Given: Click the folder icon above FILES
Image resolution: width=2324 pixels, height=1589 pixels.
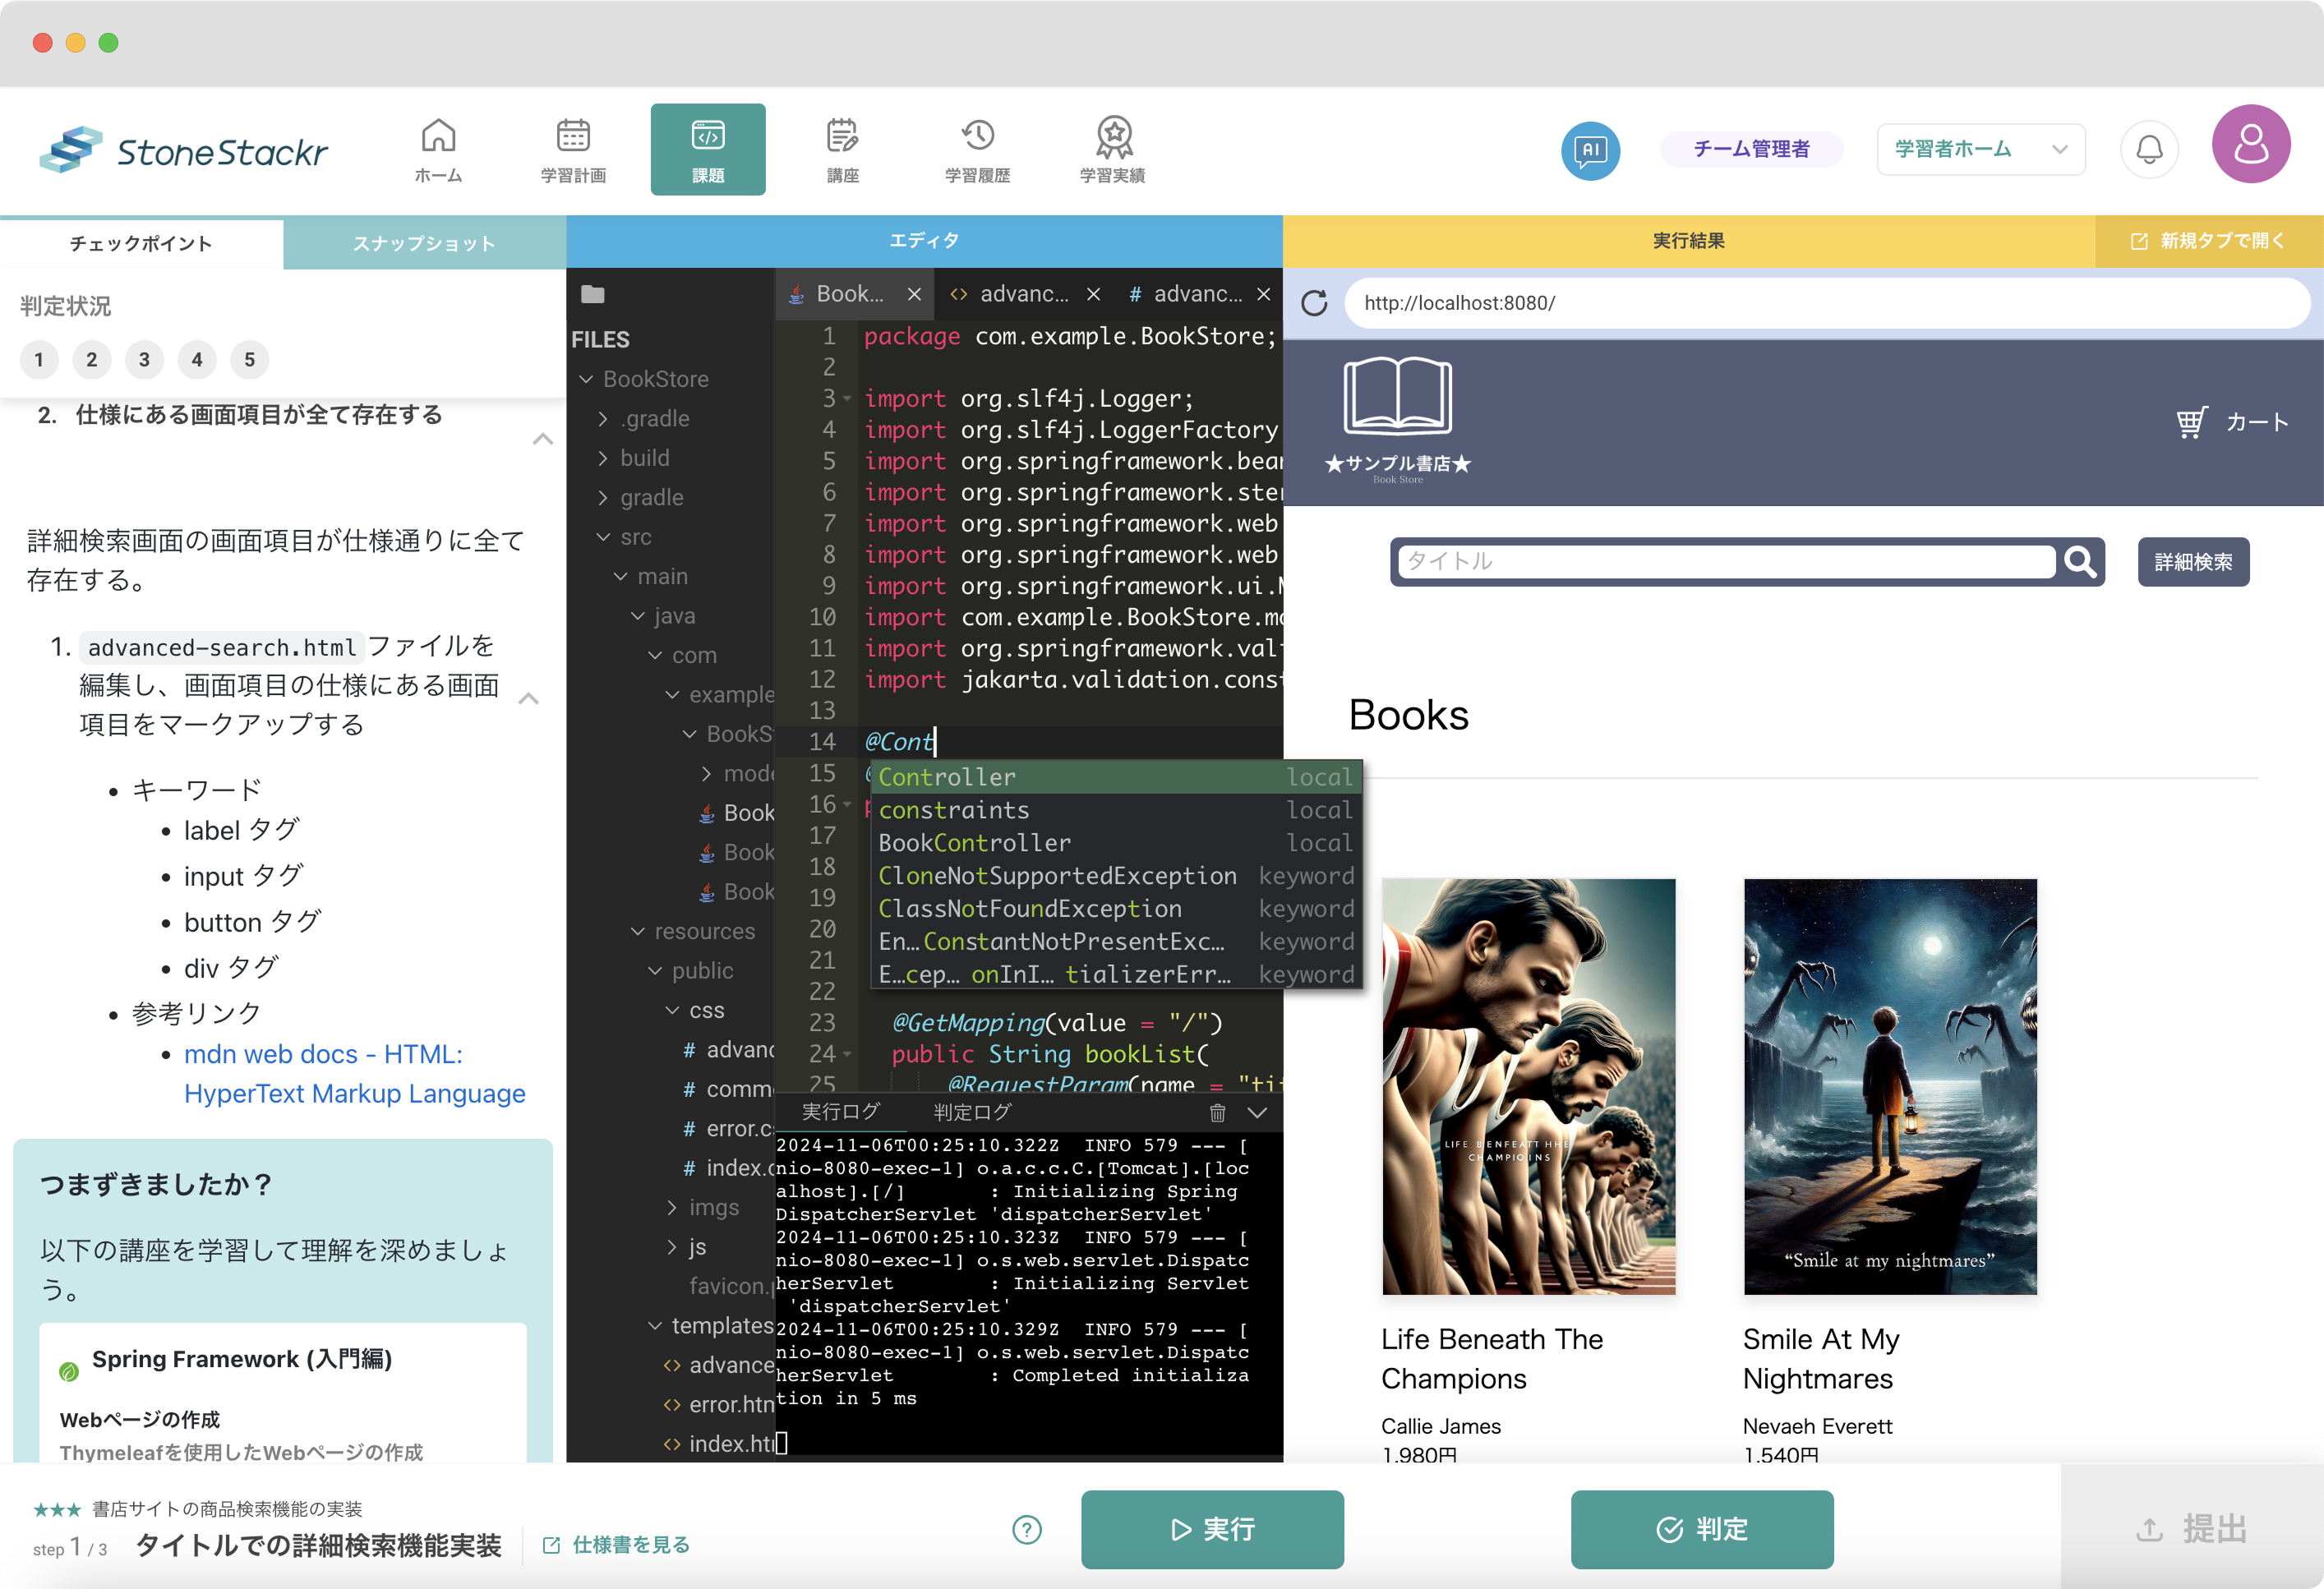Looking at the screenshot, I should [x=593, y=294].
